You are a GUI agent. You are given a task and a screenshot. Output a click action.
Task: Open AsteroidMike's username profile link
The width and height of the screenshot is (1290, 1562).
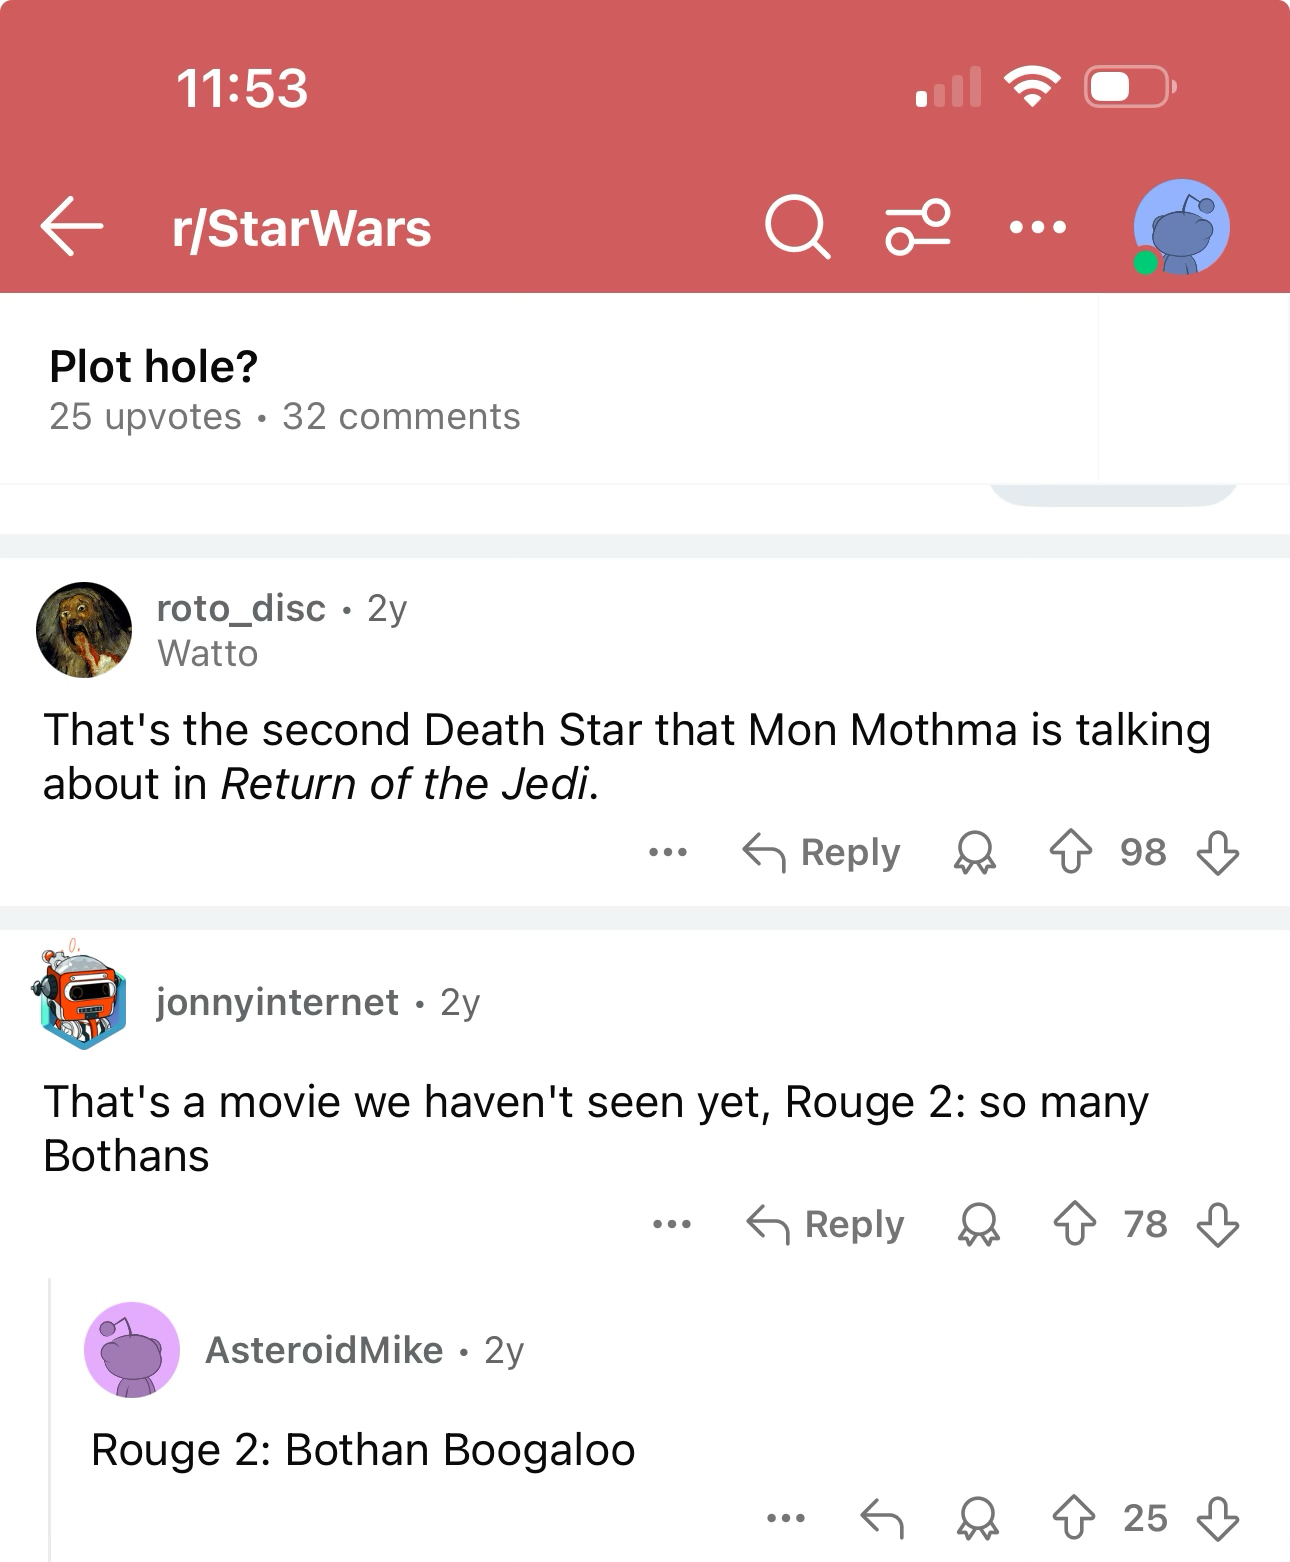323,1350
